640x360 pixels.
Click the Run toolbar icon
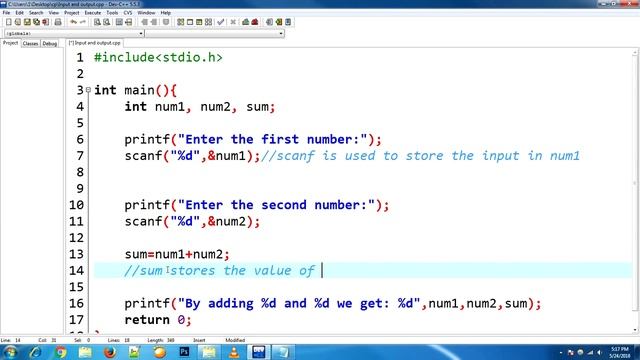[190, 22]
